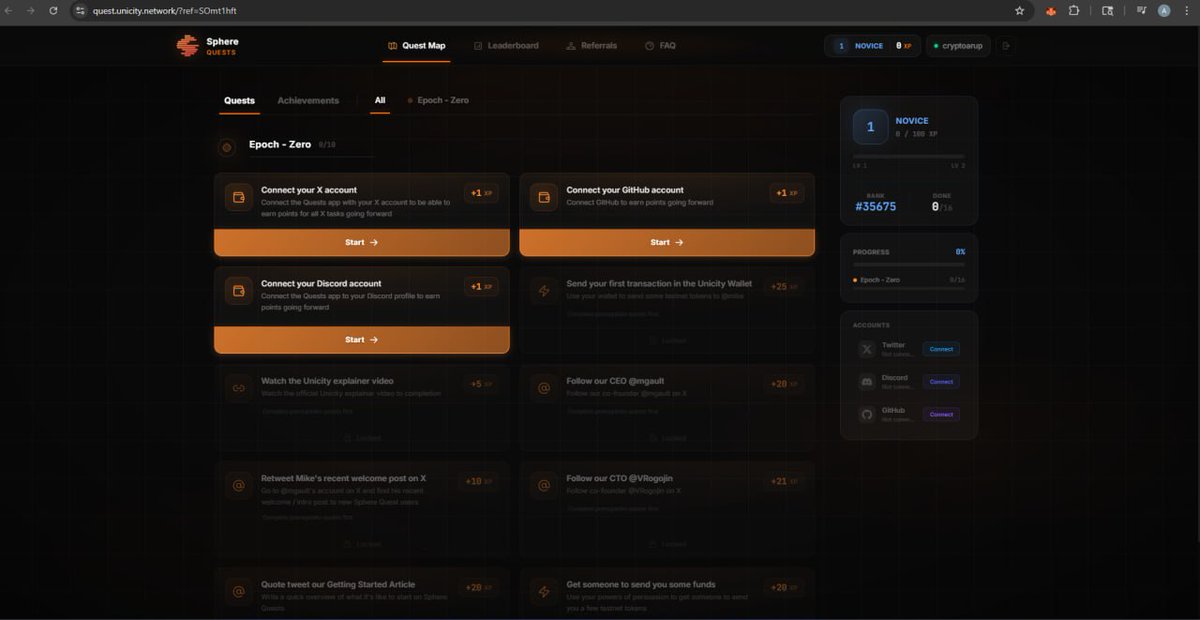Select the Quests tab

point(239,101)
